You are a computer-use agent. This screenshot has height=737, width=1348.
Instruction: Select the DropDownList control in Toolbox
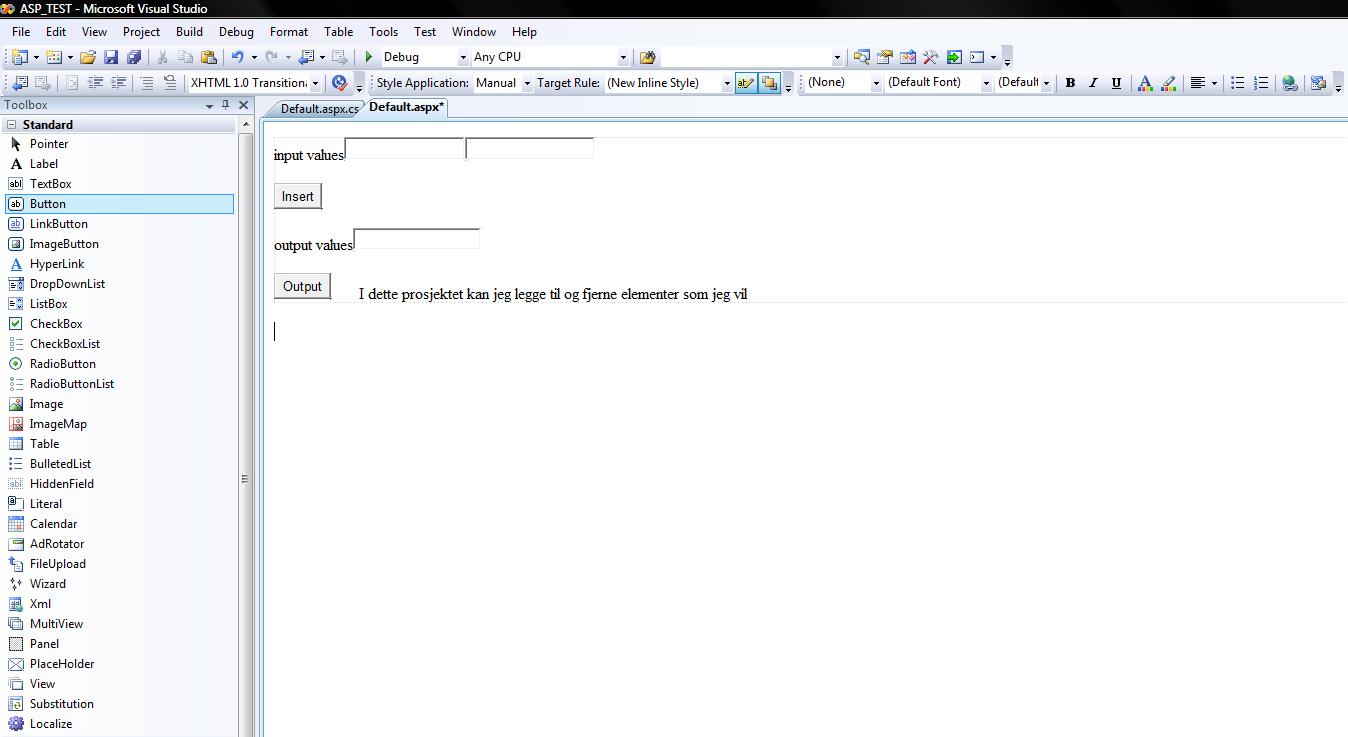pyautogui.click(x=119, y=284)
